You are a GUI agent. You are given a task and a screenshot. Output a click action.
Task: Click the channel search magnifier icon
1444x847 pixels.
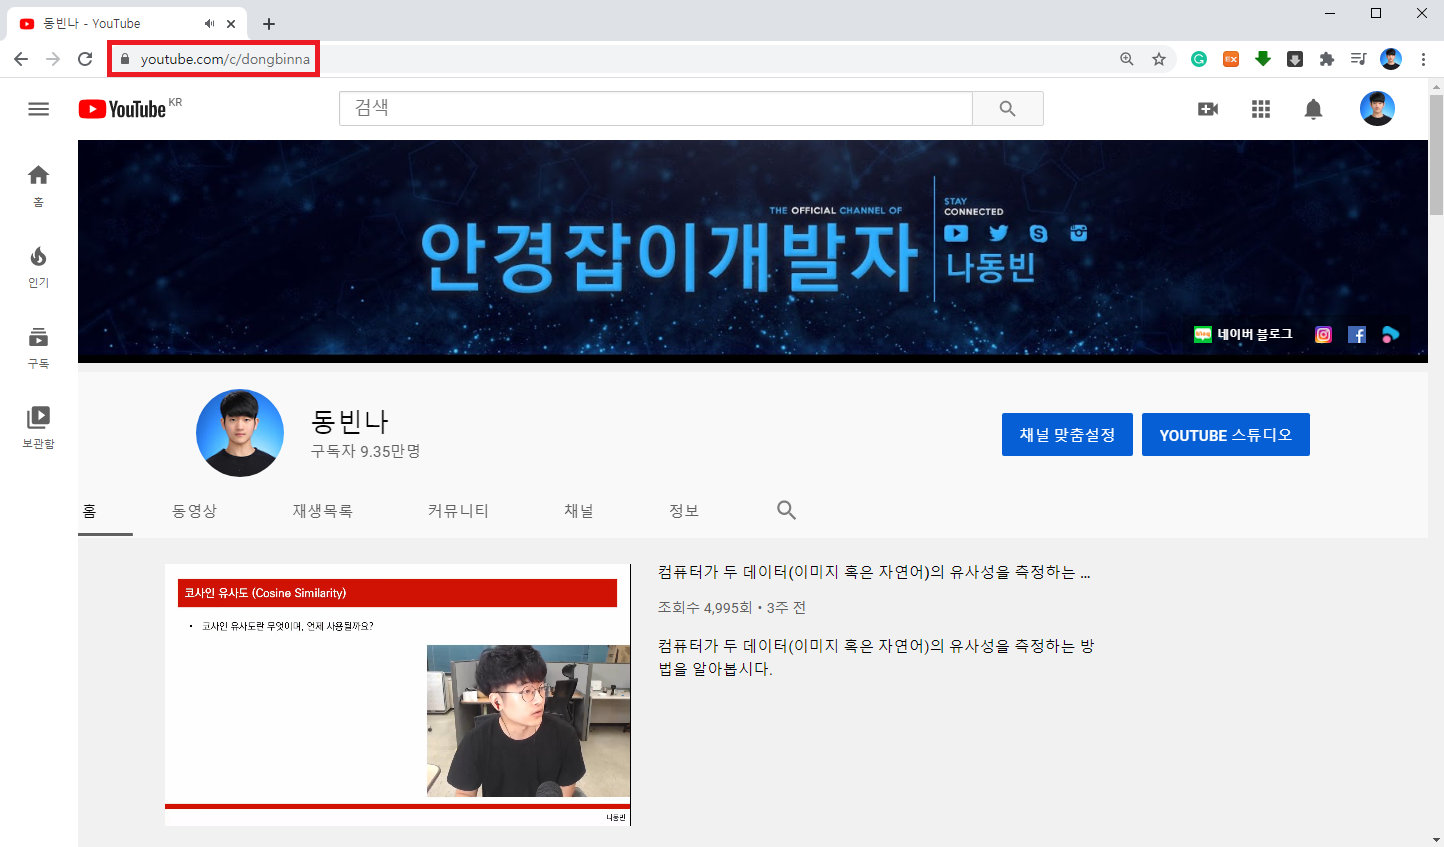[787, 510]
